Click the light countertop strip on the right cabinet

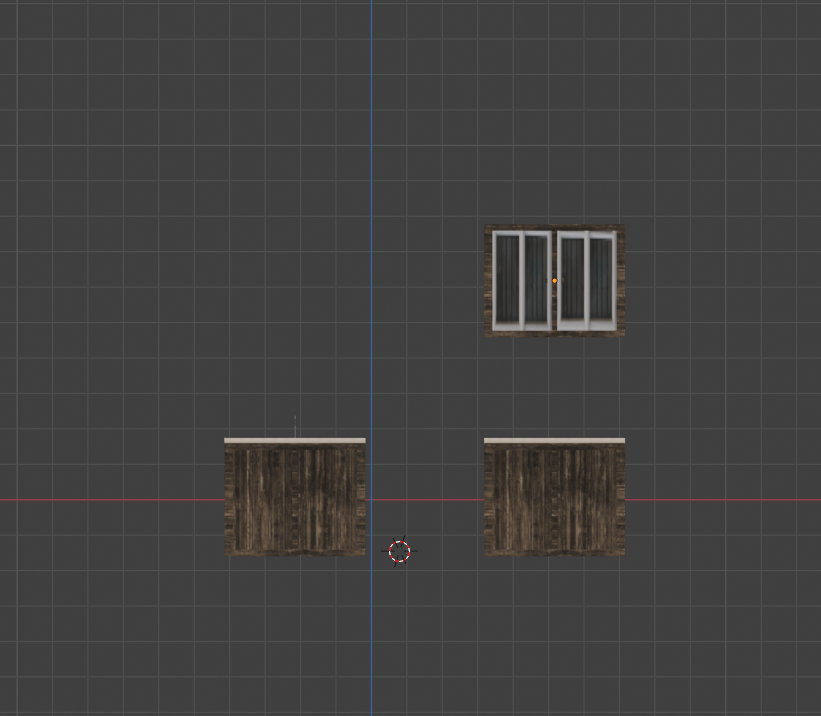point(554,440)
